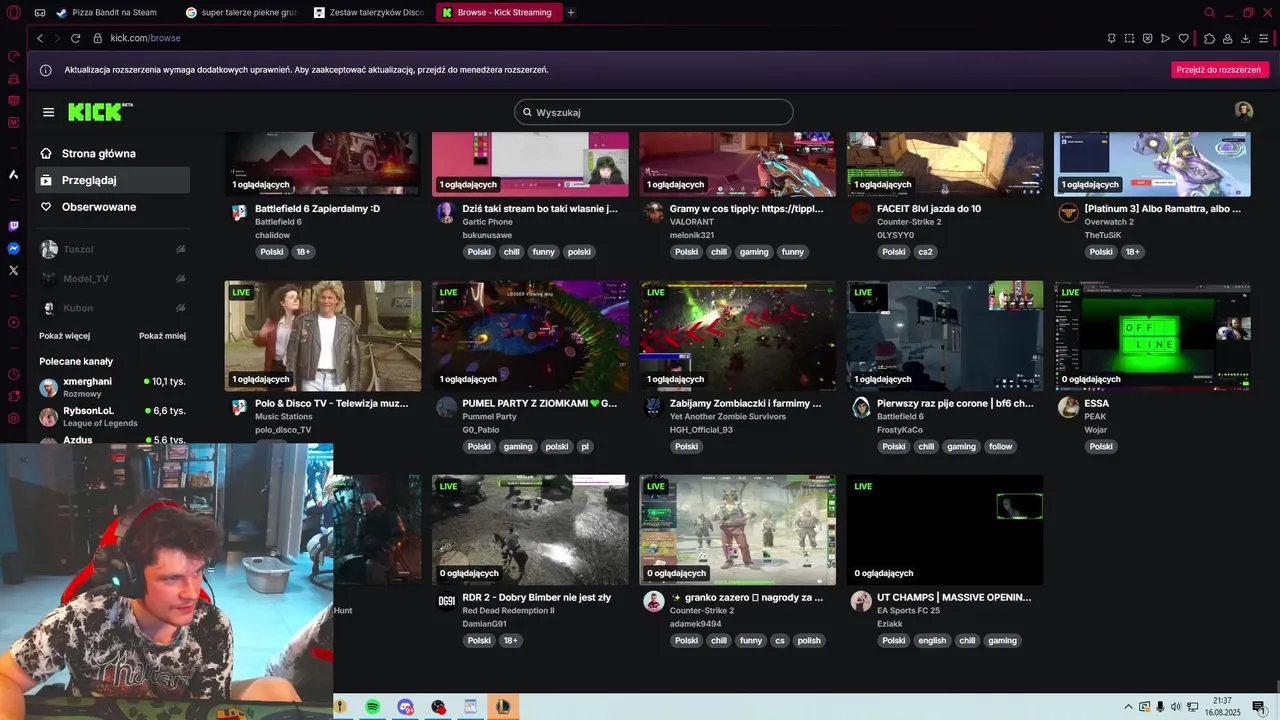Open Obserwowane followed channels
1280x720 pixels.
pos(112,207)
